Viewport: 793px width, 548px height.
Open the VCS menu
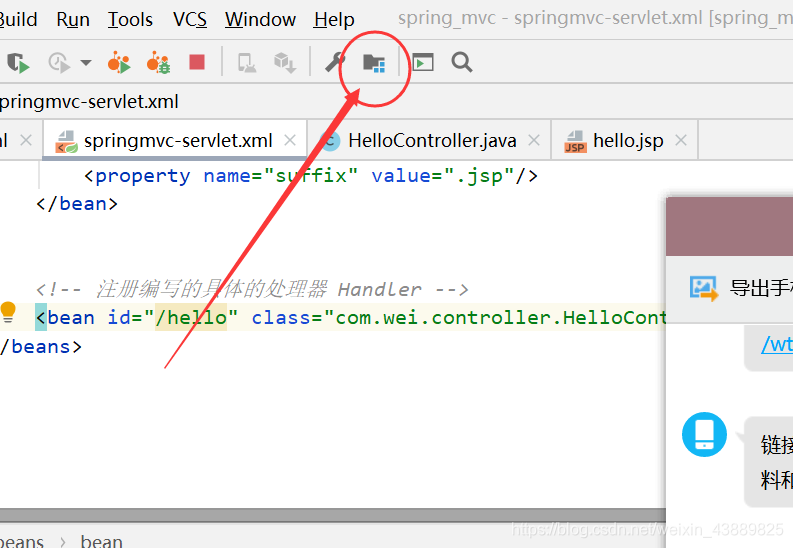coord(190,19)
